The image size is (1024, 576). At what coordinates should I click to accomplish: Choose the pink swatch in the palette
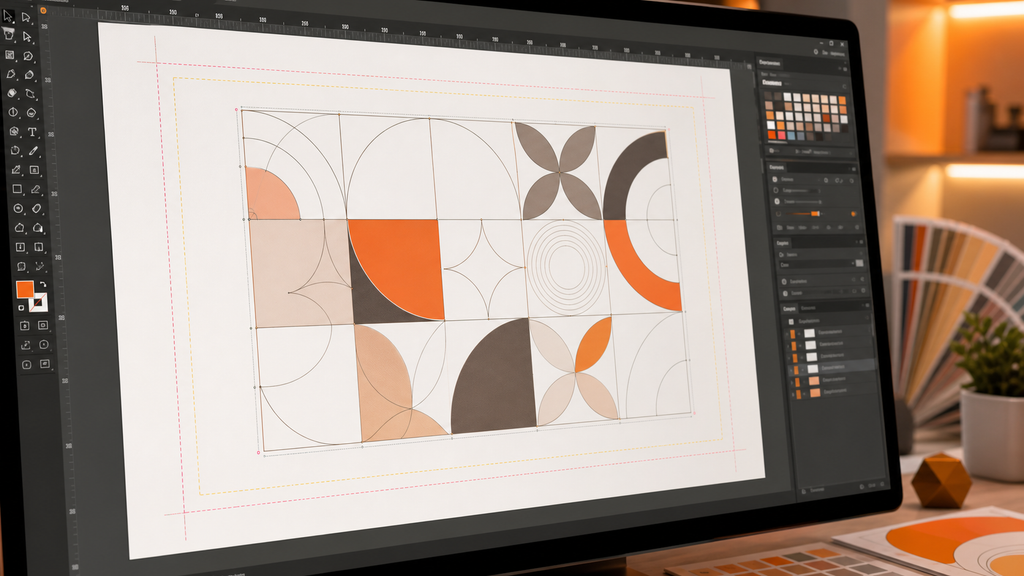782,135
